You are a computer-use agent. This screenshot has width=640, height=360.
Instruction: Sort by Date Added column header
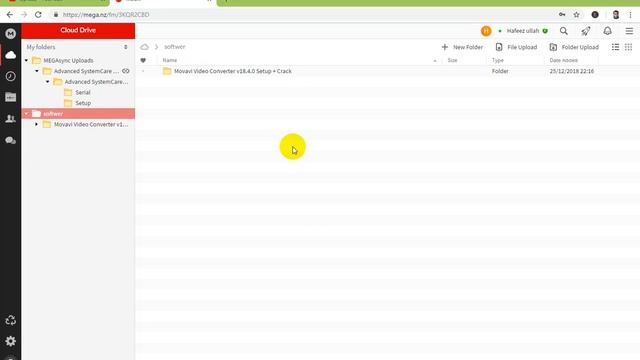(x=563, y=60)
